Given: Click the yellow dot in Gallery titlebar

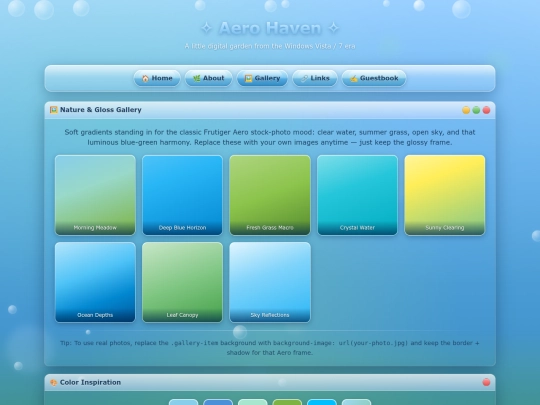Looking at the screenshot, I should point(466,110).
